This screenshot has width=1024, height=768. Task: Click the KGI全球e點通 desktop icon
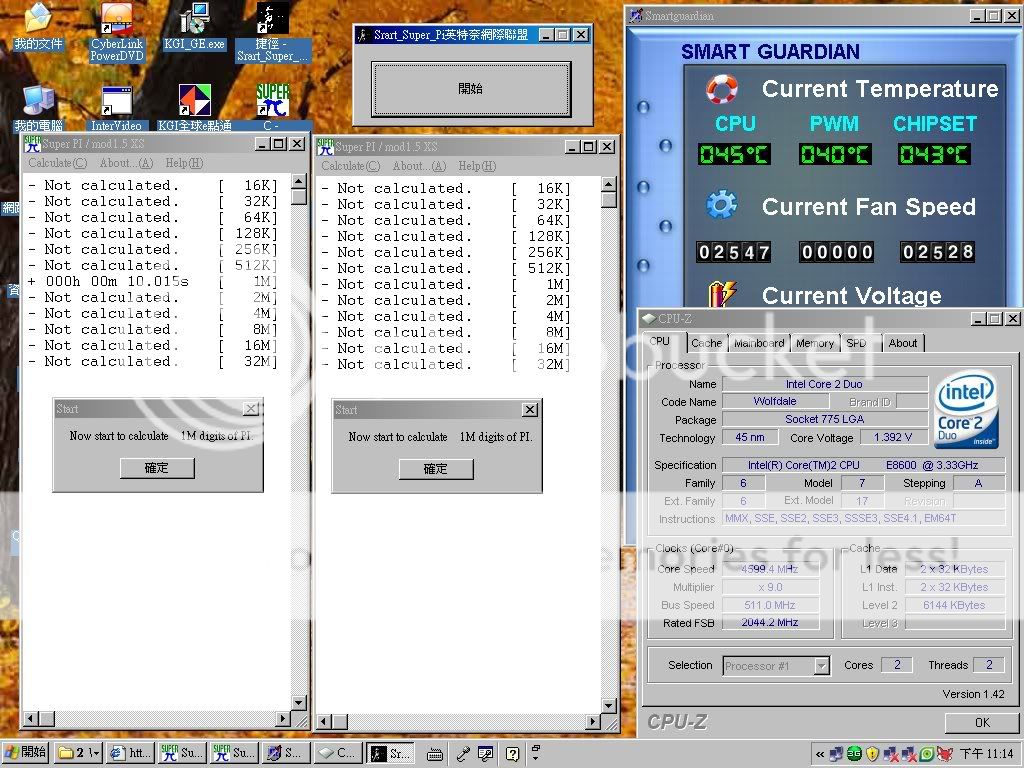click(195, 104)
